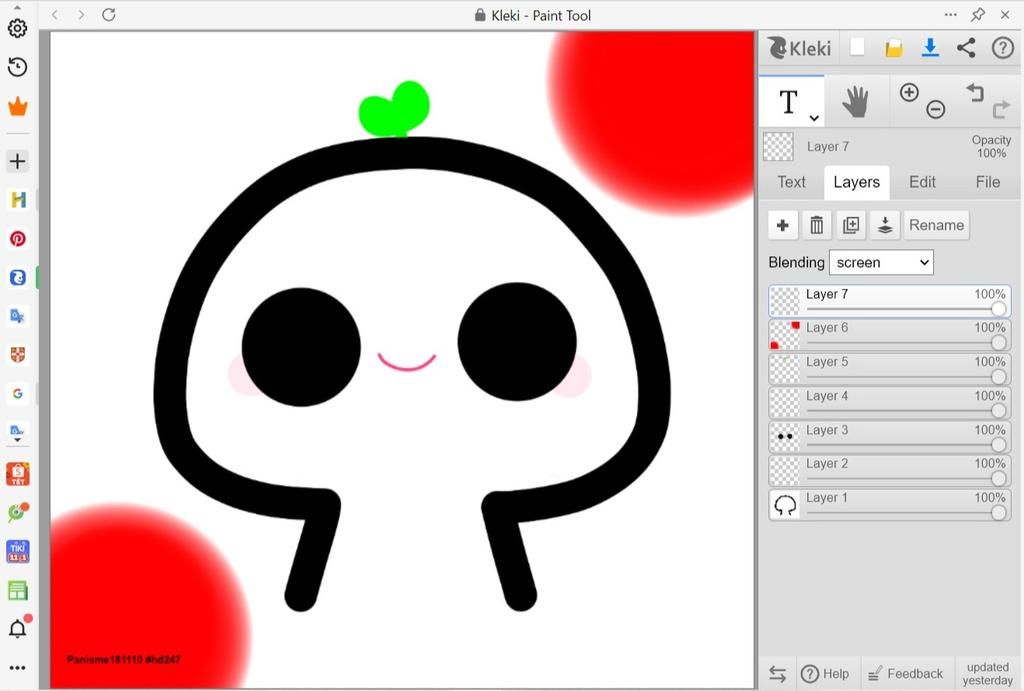Adjust Layer 6 opacity slider handle
The image size is (1024, 691).
pos(998,343)
